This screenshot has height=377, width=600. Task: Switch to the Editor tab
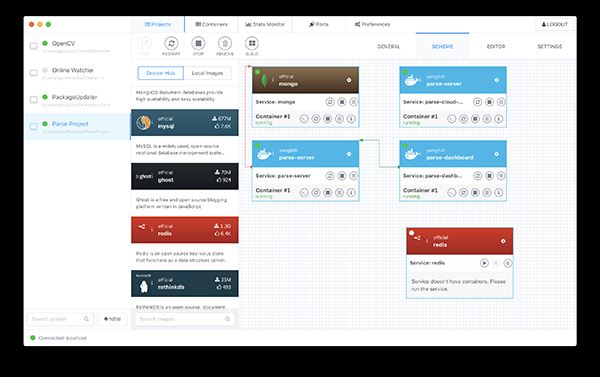pyautogui.click(x=496, y=46)
